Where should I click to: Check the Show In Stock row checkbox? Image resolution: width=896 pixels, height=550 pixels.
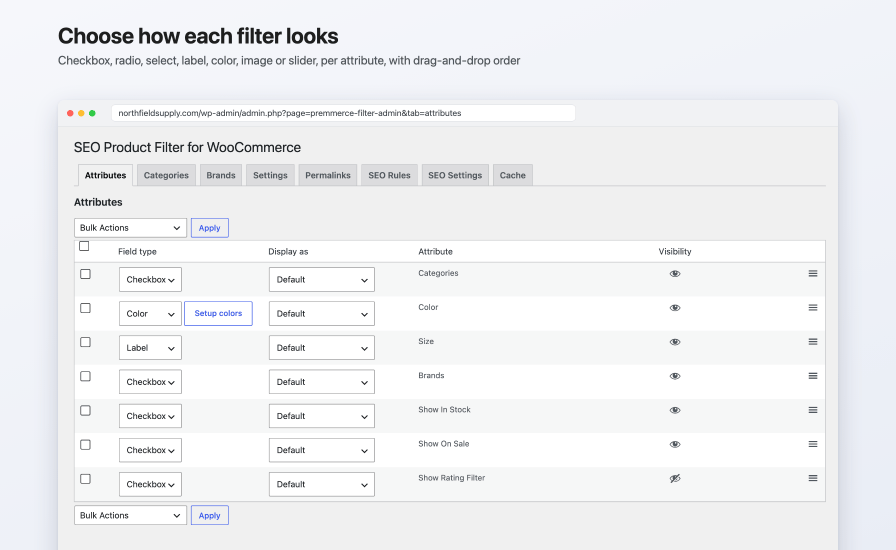(x=85, y=410)
